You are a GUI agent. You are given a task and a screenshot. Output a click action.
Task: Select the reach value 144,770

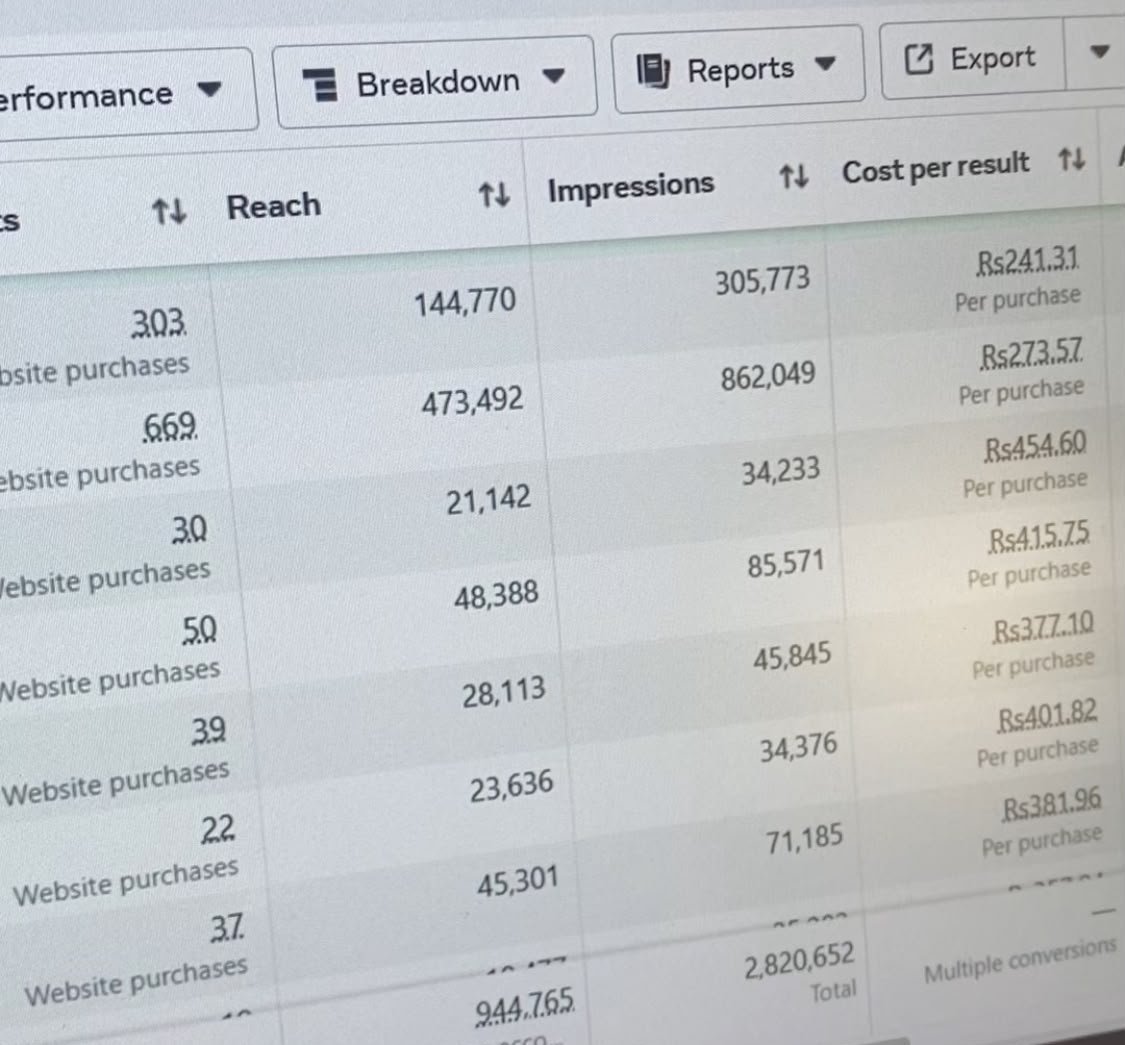point(465,301)
